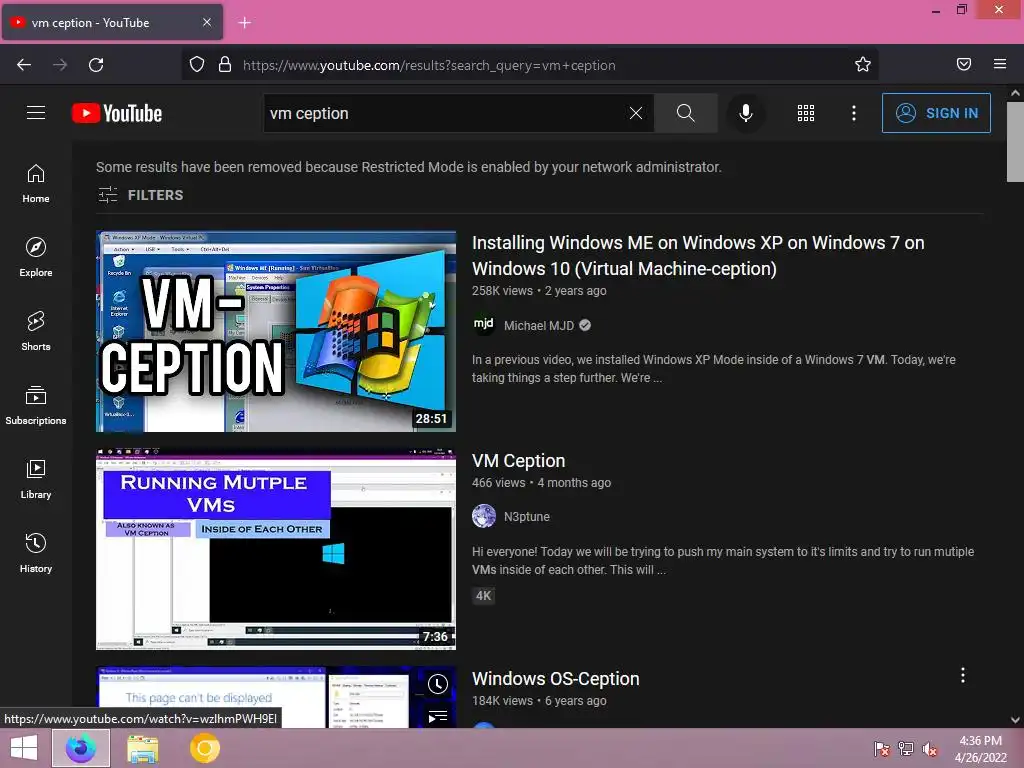Open Michael MJD channel avatar
This screenshot has height=768, width=1024.
pyautogui.click(x=484, y=325)
